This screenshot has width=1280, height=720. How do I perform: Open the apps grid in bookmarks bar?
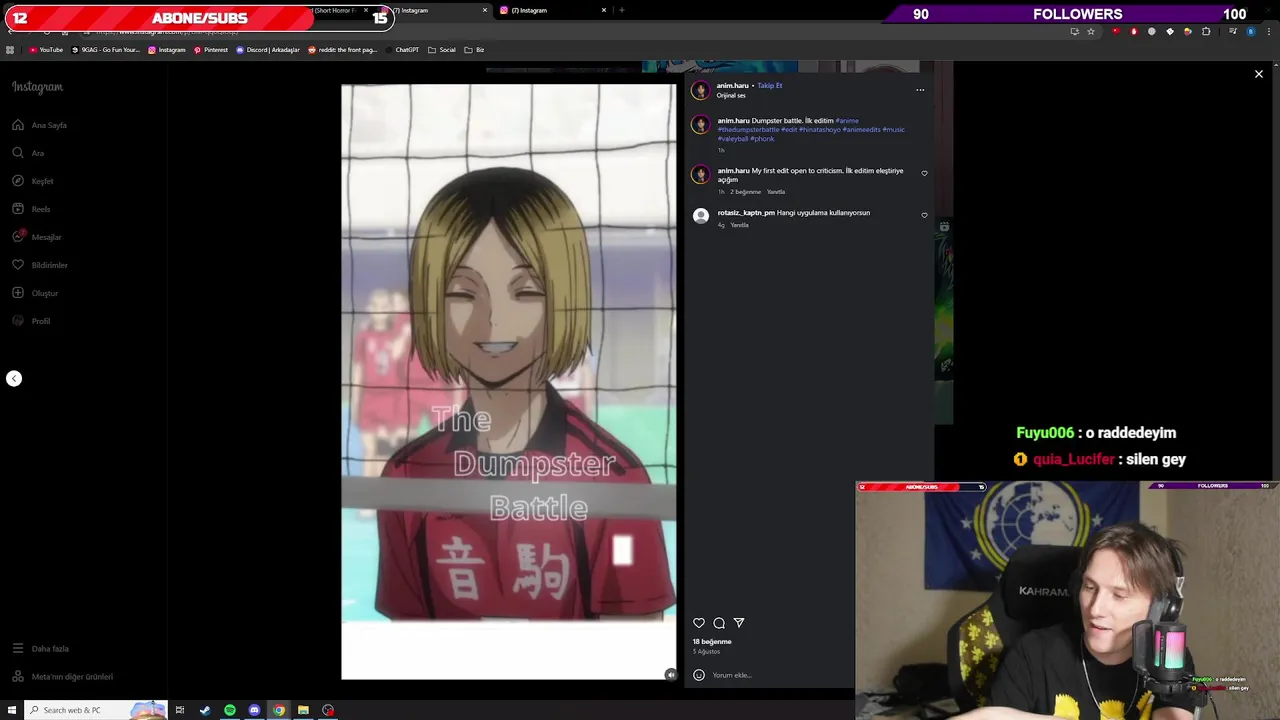click(10, 50)
